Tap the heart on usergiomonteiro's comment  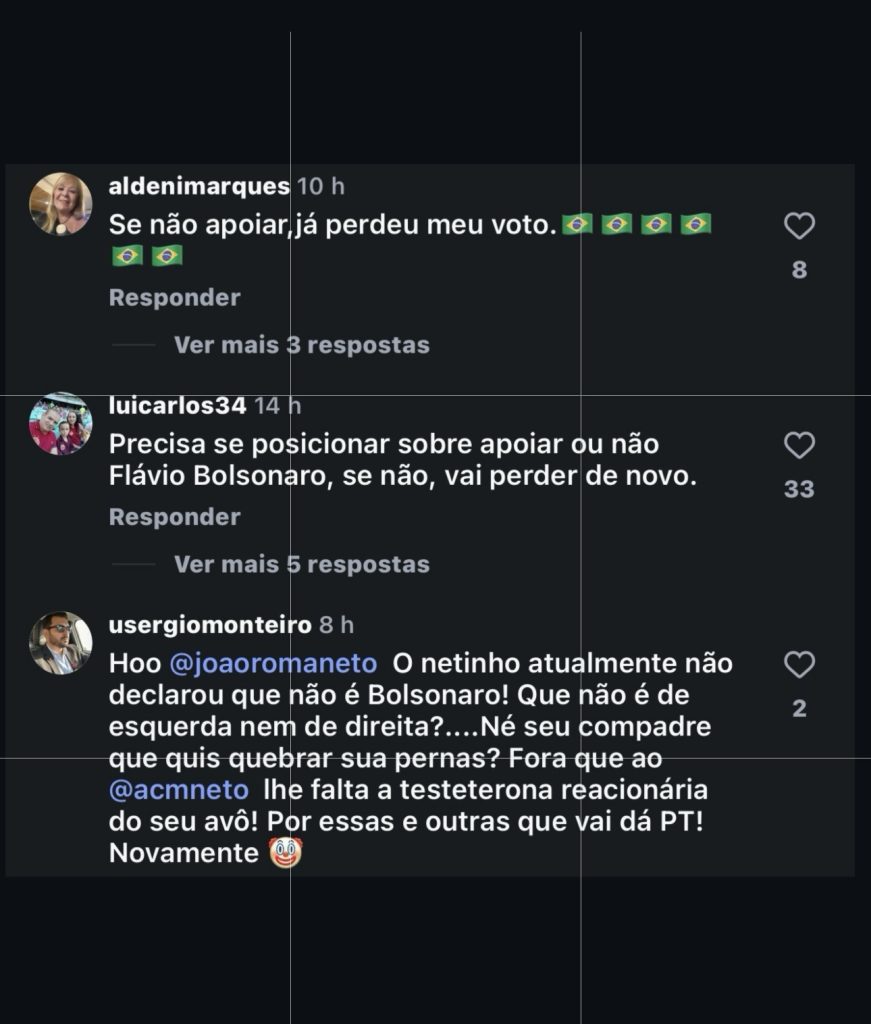pos(799,665)
